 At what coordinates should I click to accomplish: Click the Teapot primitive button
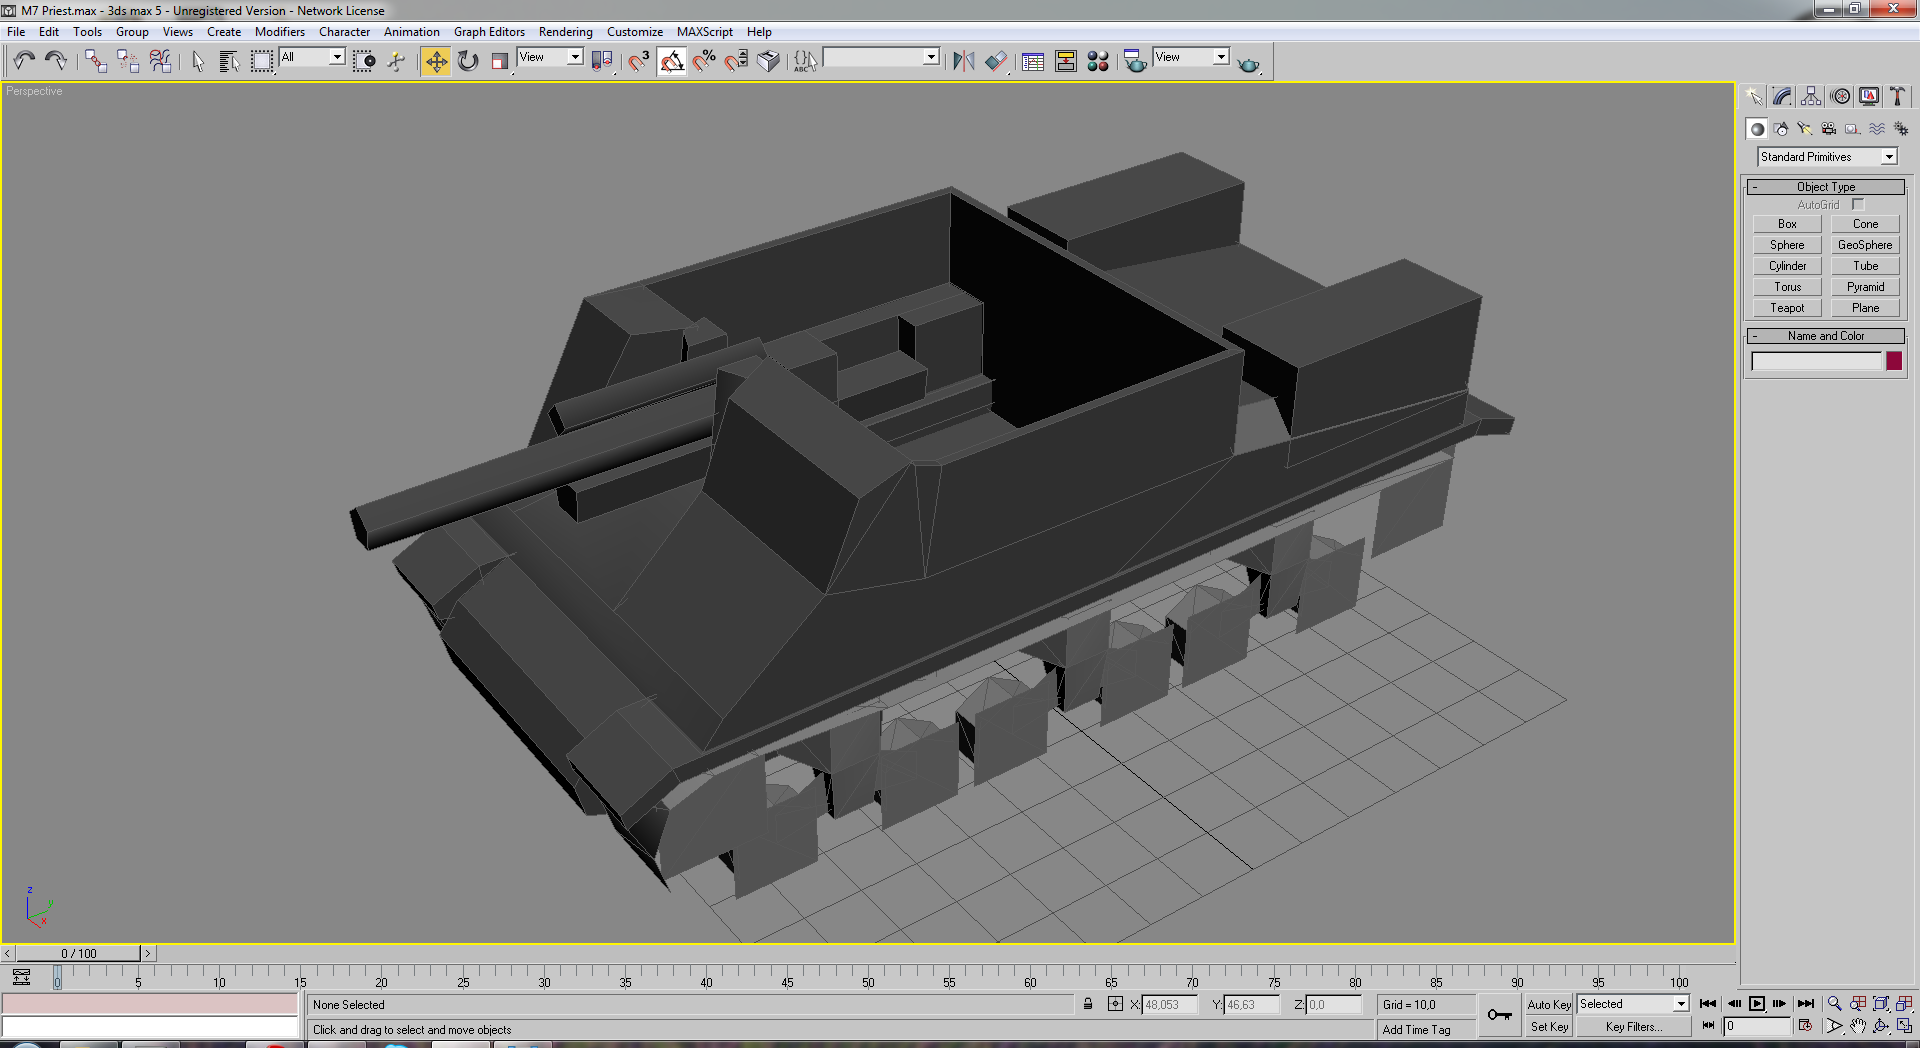(1787, 308)
